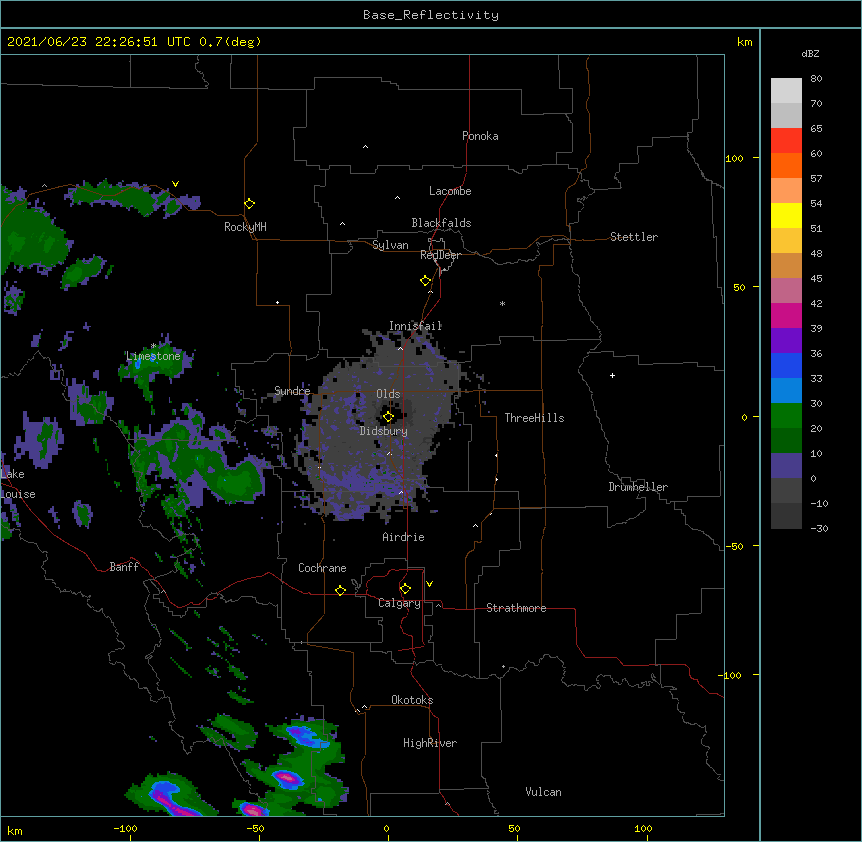Click the Strathmore town label
The height and width of the screenshot is (842, 862).
tap(516, 608)
